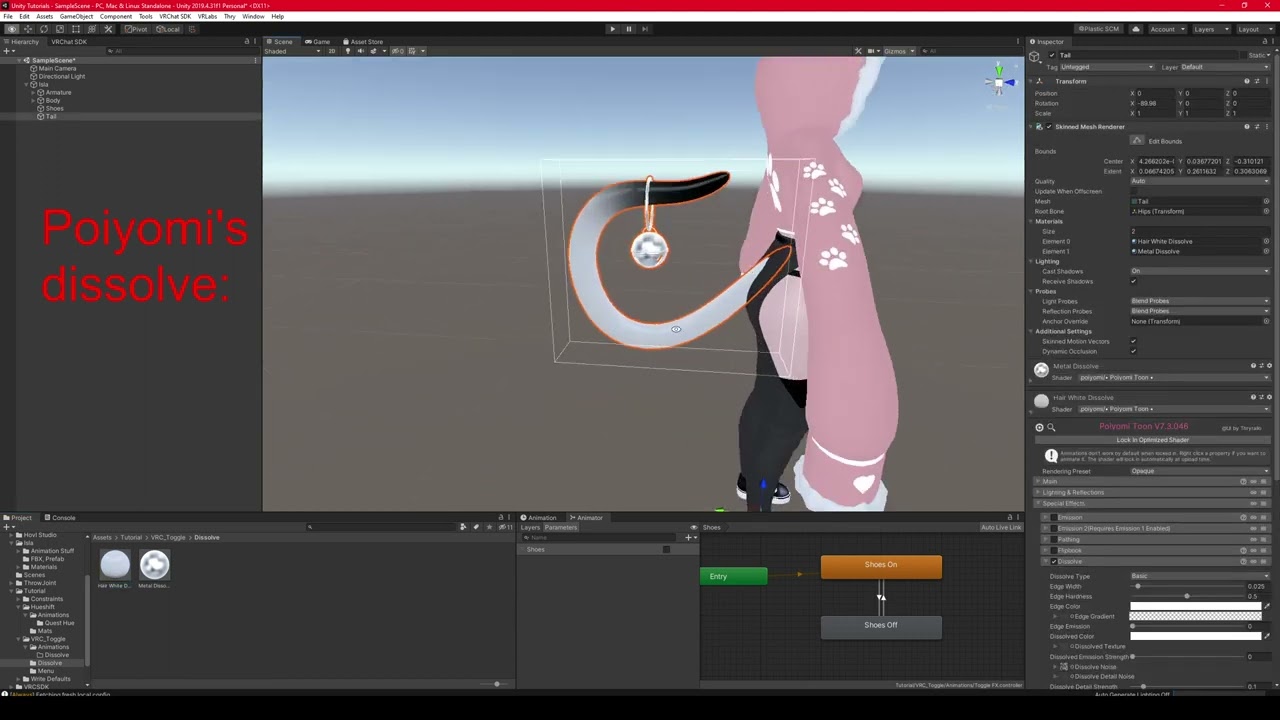Open the Plastic SCM button
The image size is (1280, 720).
(1098, 29)
